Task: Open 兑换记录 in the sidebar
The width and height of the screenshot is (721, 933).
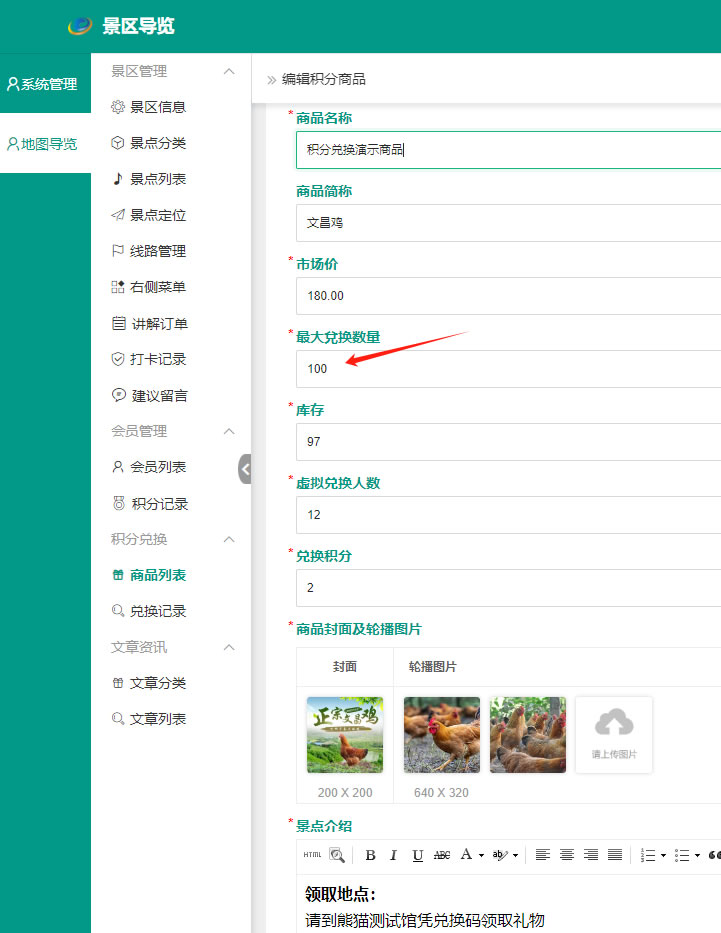Action: pyautogui.click(x=157, y=611)
